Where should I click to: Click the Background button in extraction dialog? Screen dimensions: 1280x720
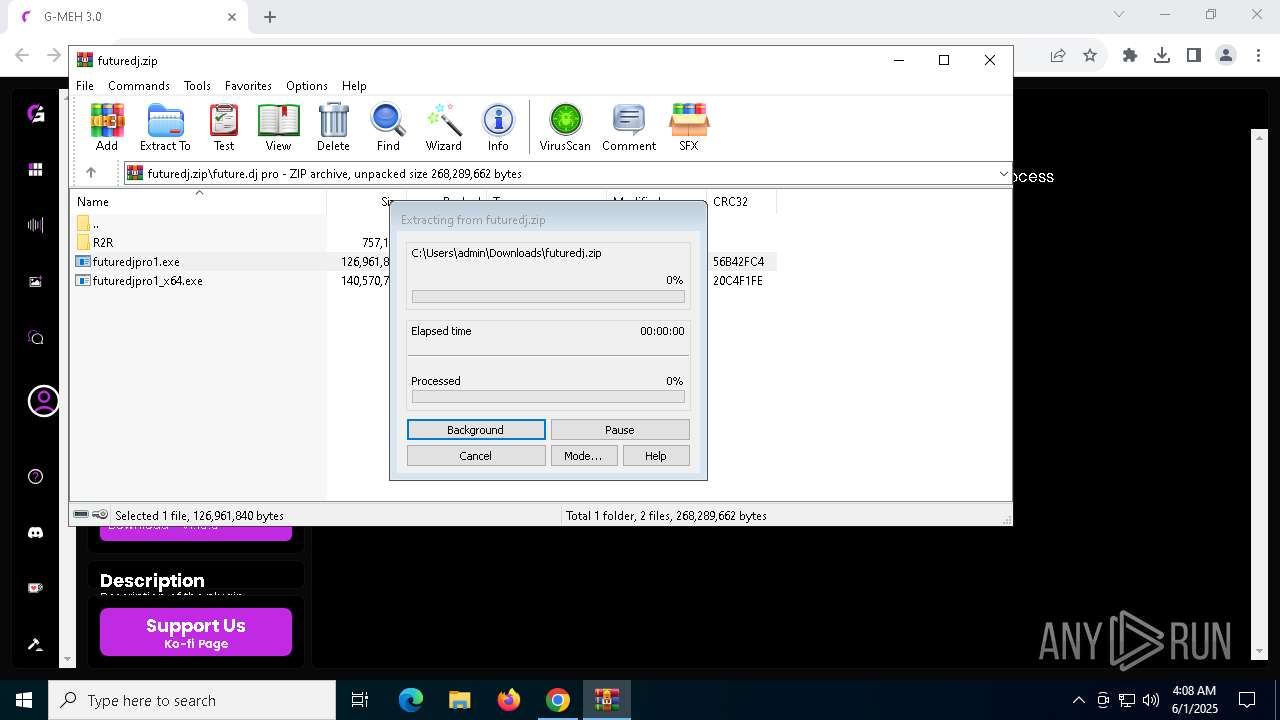[476, 430]
